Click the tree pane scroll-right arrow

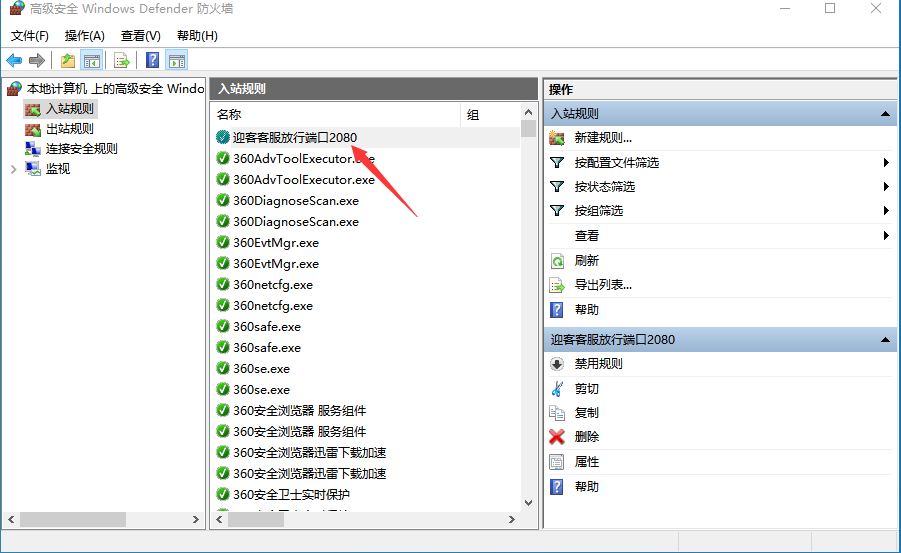tap(195, 520)
